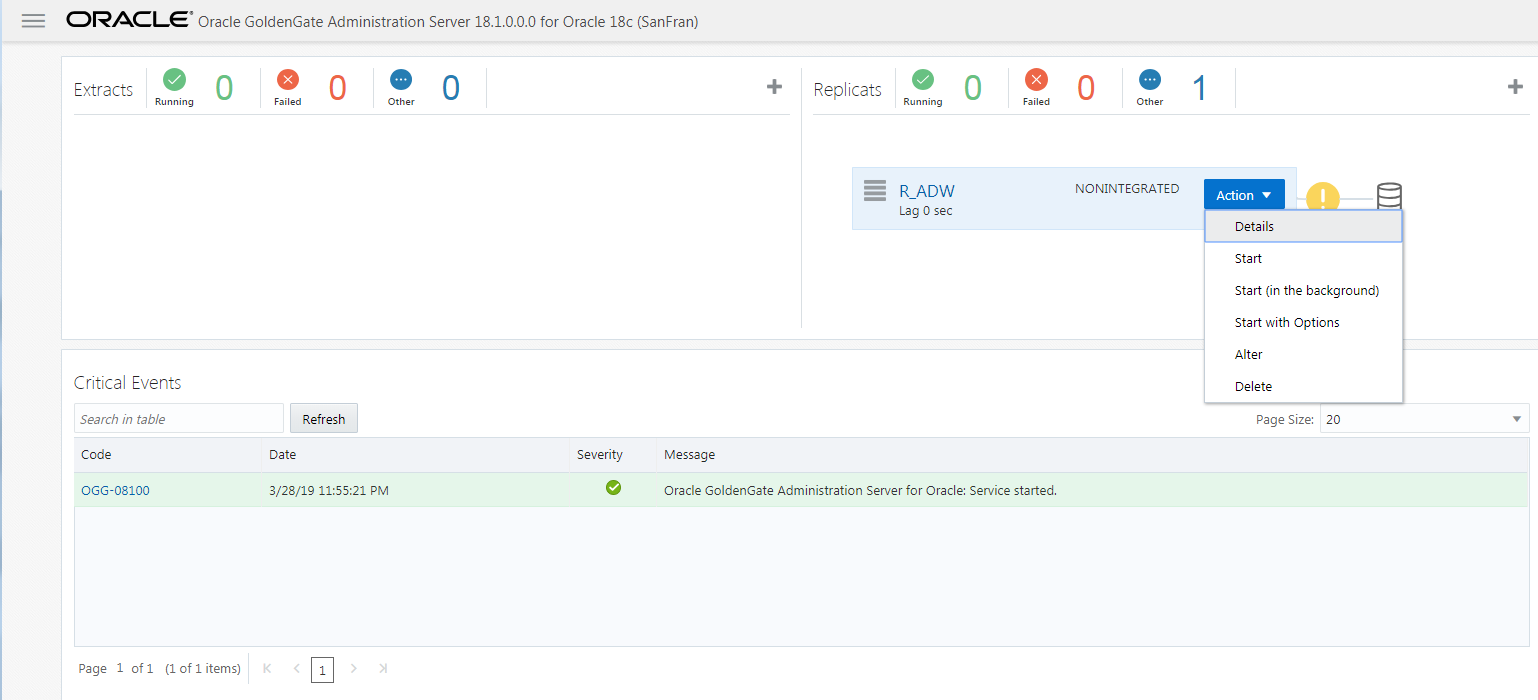Viewport: 1538px width, 700px height.
Task: Open the Action dropdown for R_ADW
Action: tap(1244, 195)
